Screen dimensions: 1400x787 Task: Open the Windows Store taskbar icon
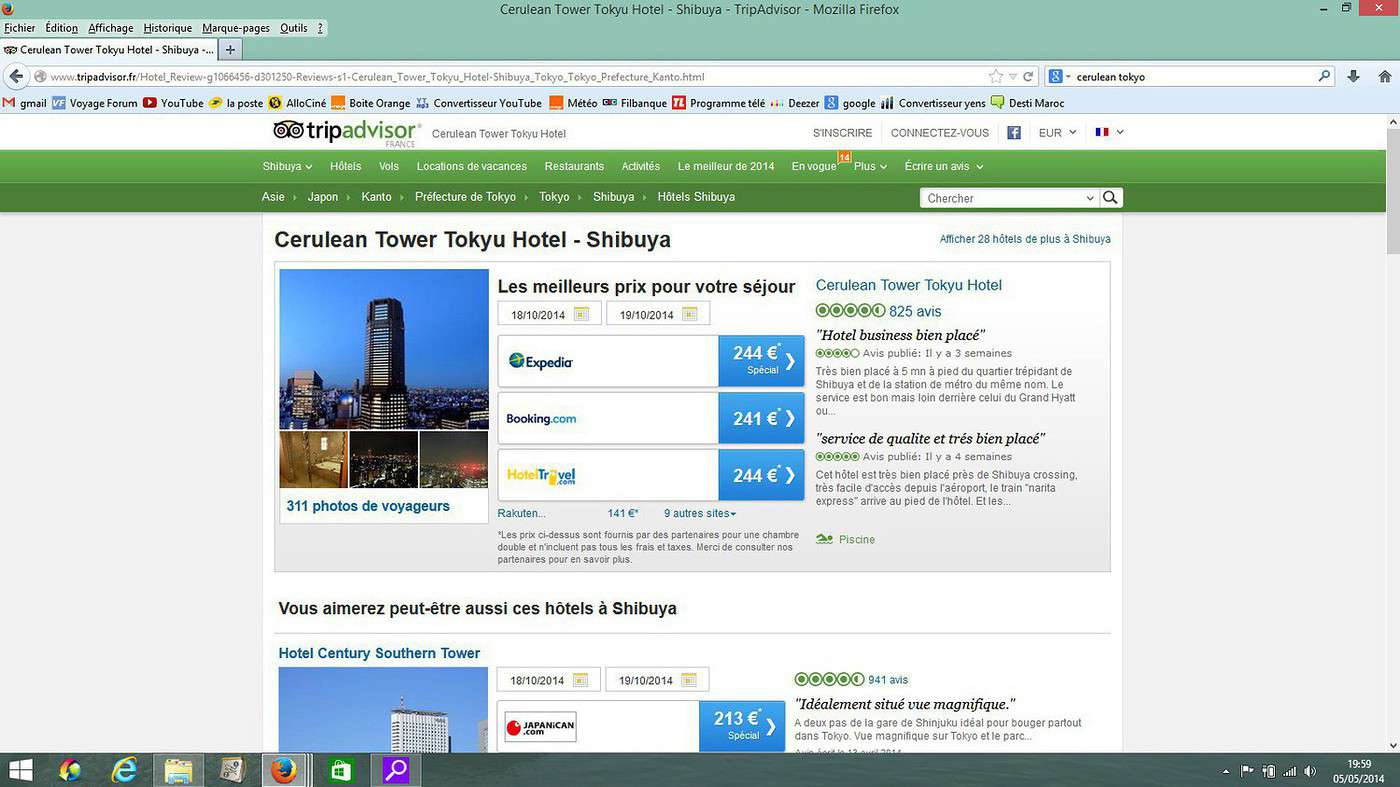(x=339, y=770)
